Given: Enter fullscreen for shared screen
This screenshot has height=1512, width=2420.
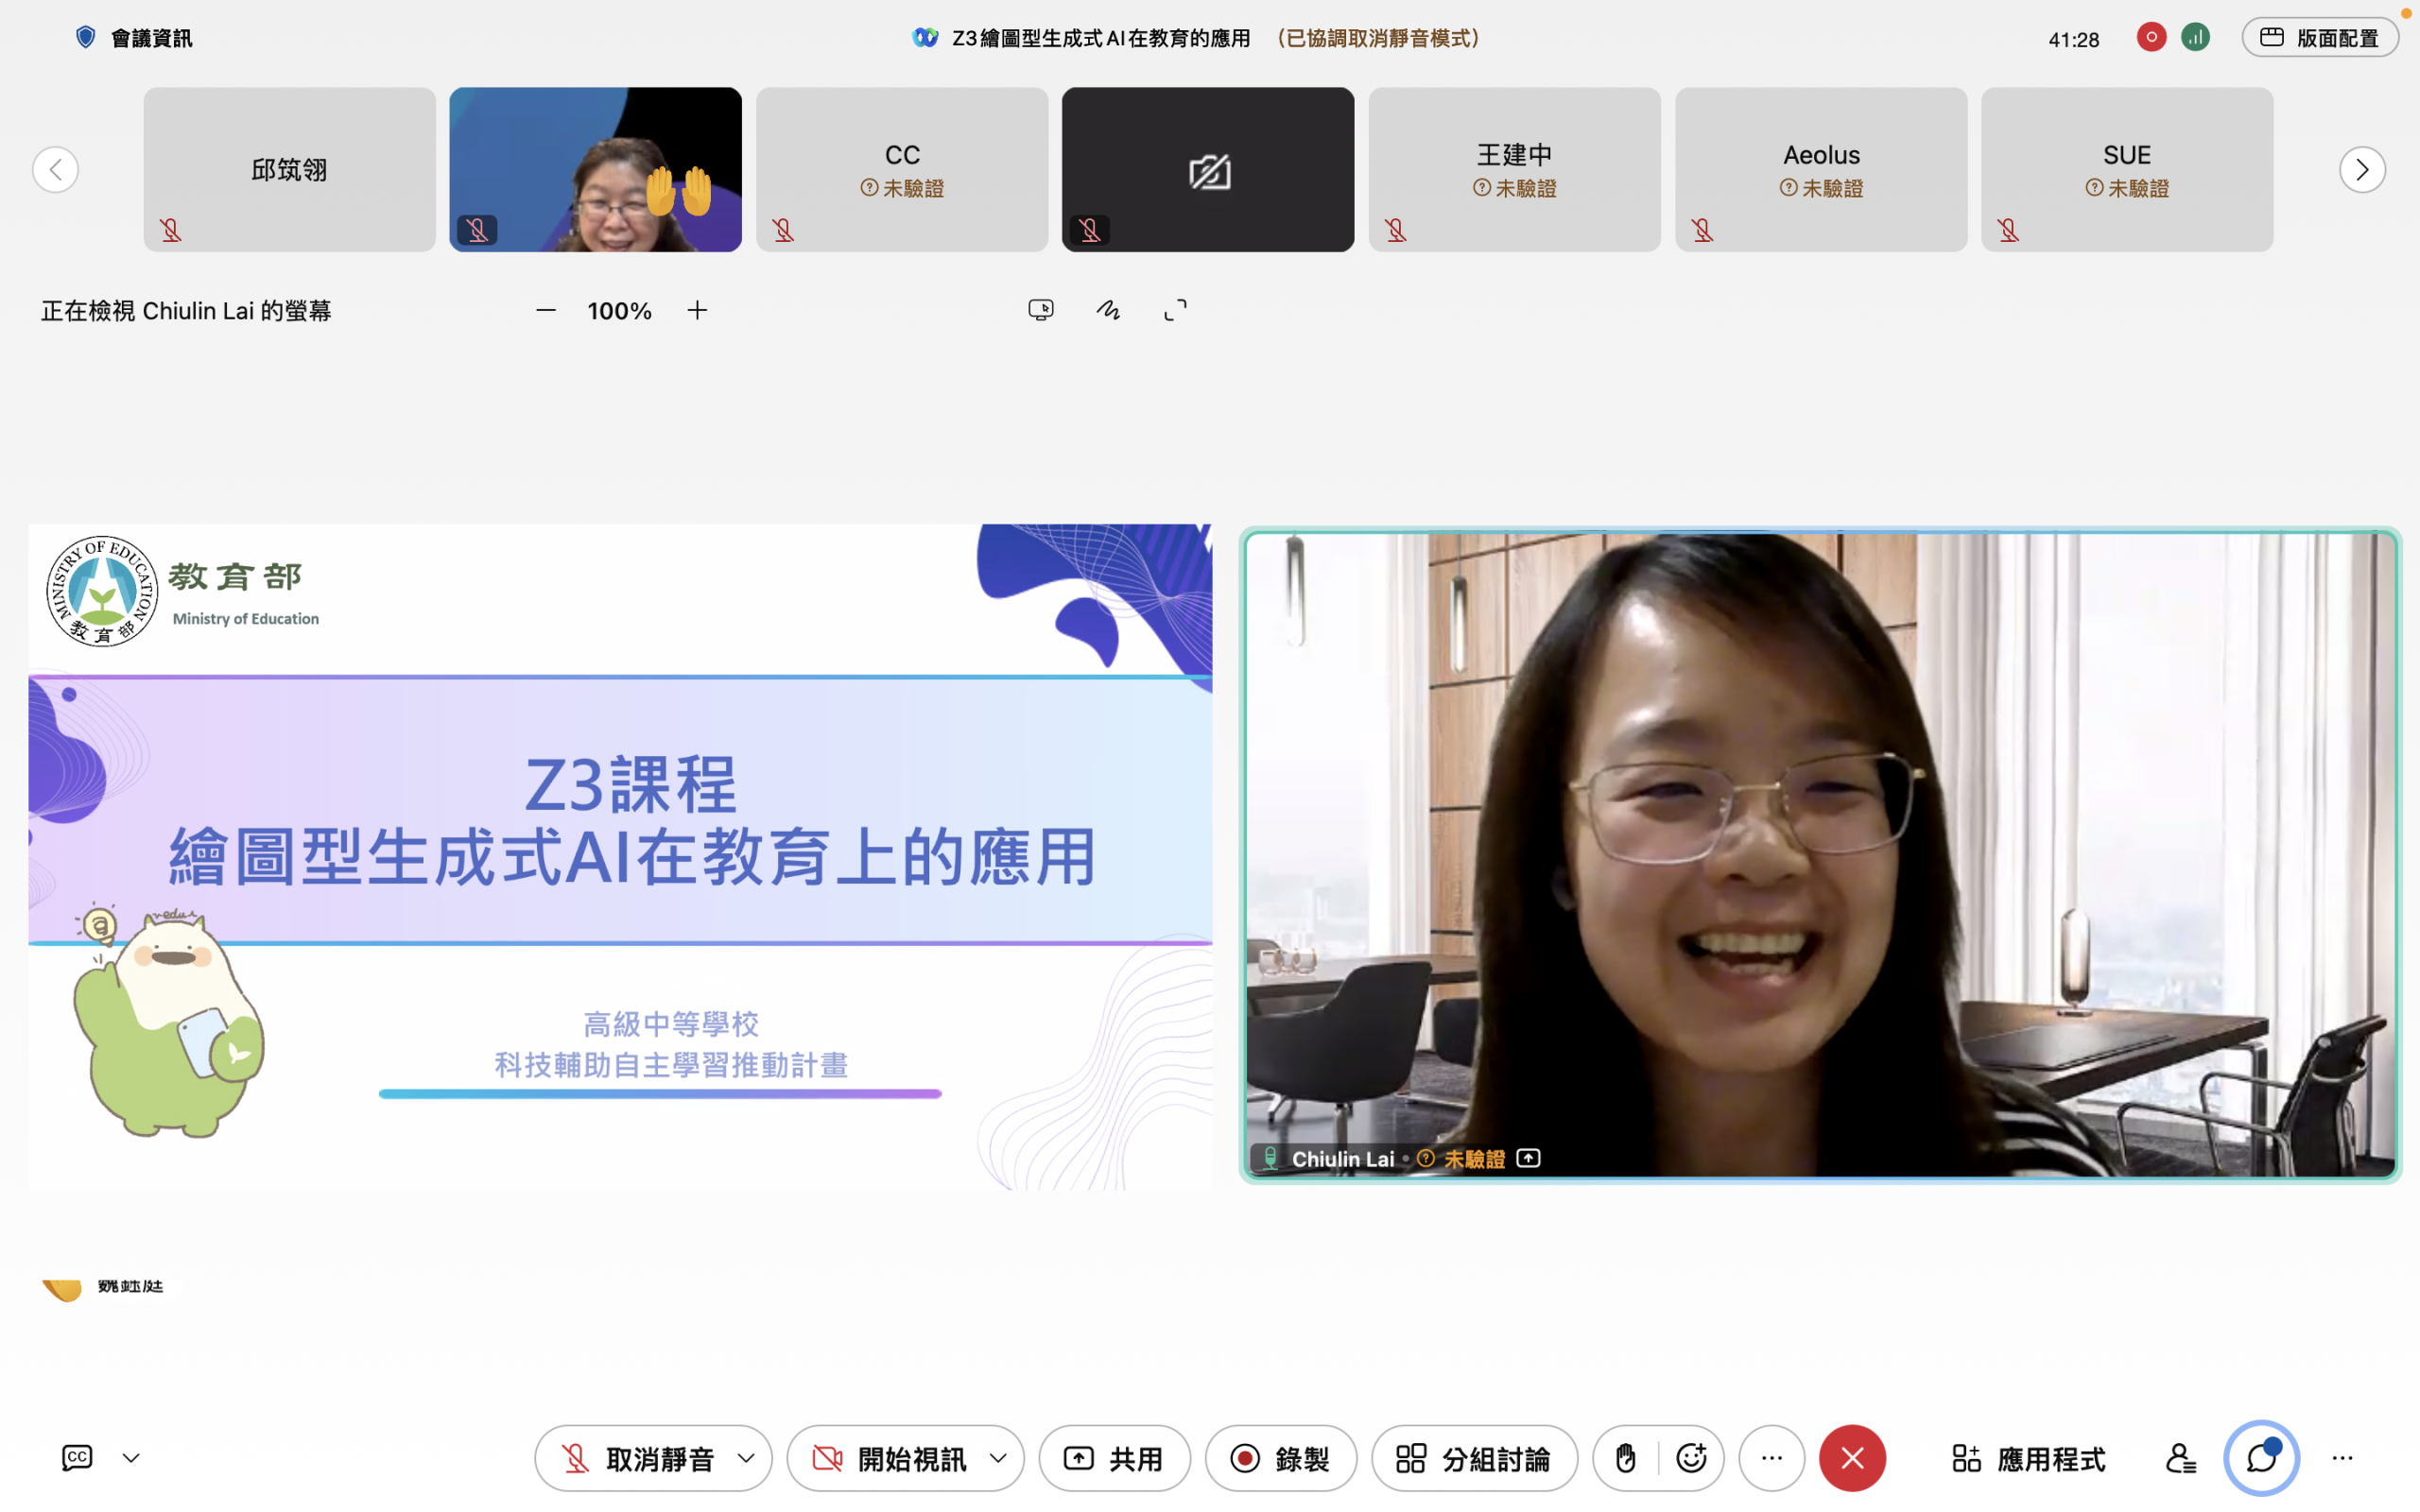Looking at the screenshot, I should (x=1175, y=310).
